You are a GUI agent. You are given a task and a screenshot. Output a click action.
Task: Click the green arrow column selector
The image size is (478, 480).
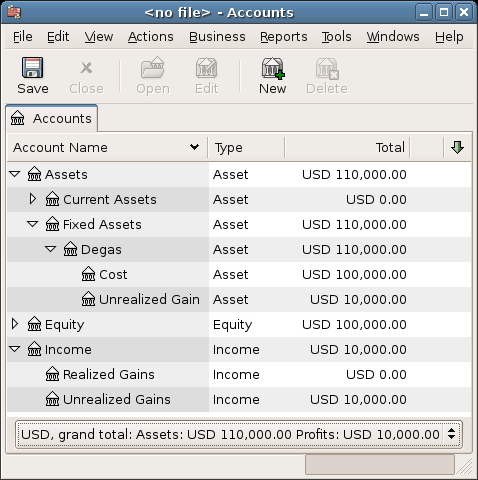point(457,147)
